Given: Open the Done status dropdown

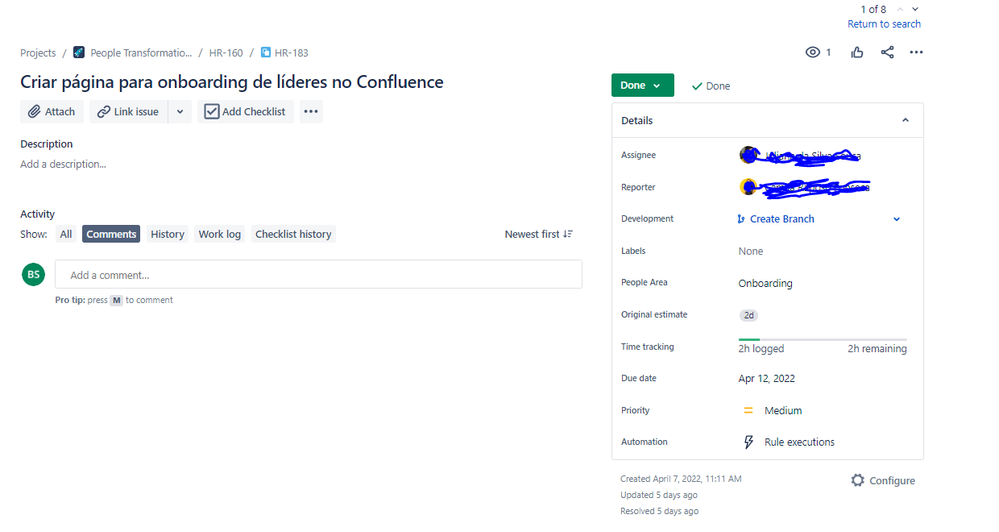Looking at the screenshot, I should point(642,85).
